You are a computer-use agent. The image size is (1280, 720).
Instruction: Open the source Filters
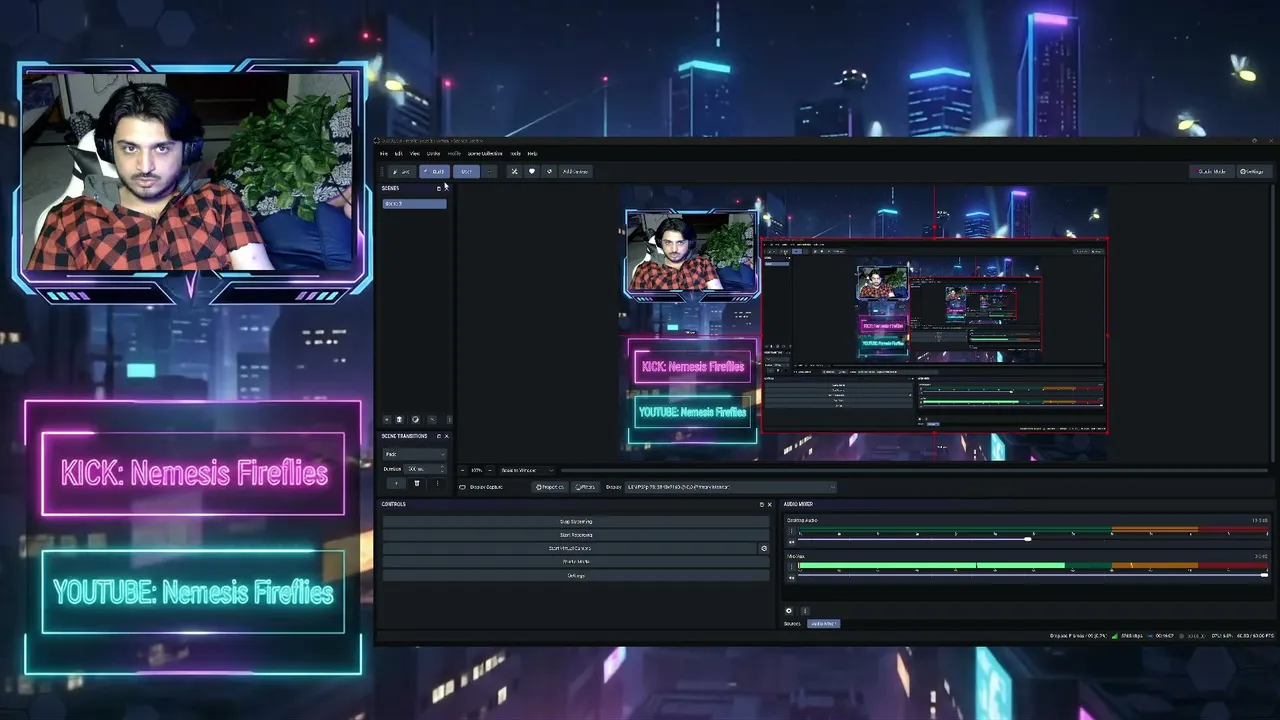click(x=586, y=487)
